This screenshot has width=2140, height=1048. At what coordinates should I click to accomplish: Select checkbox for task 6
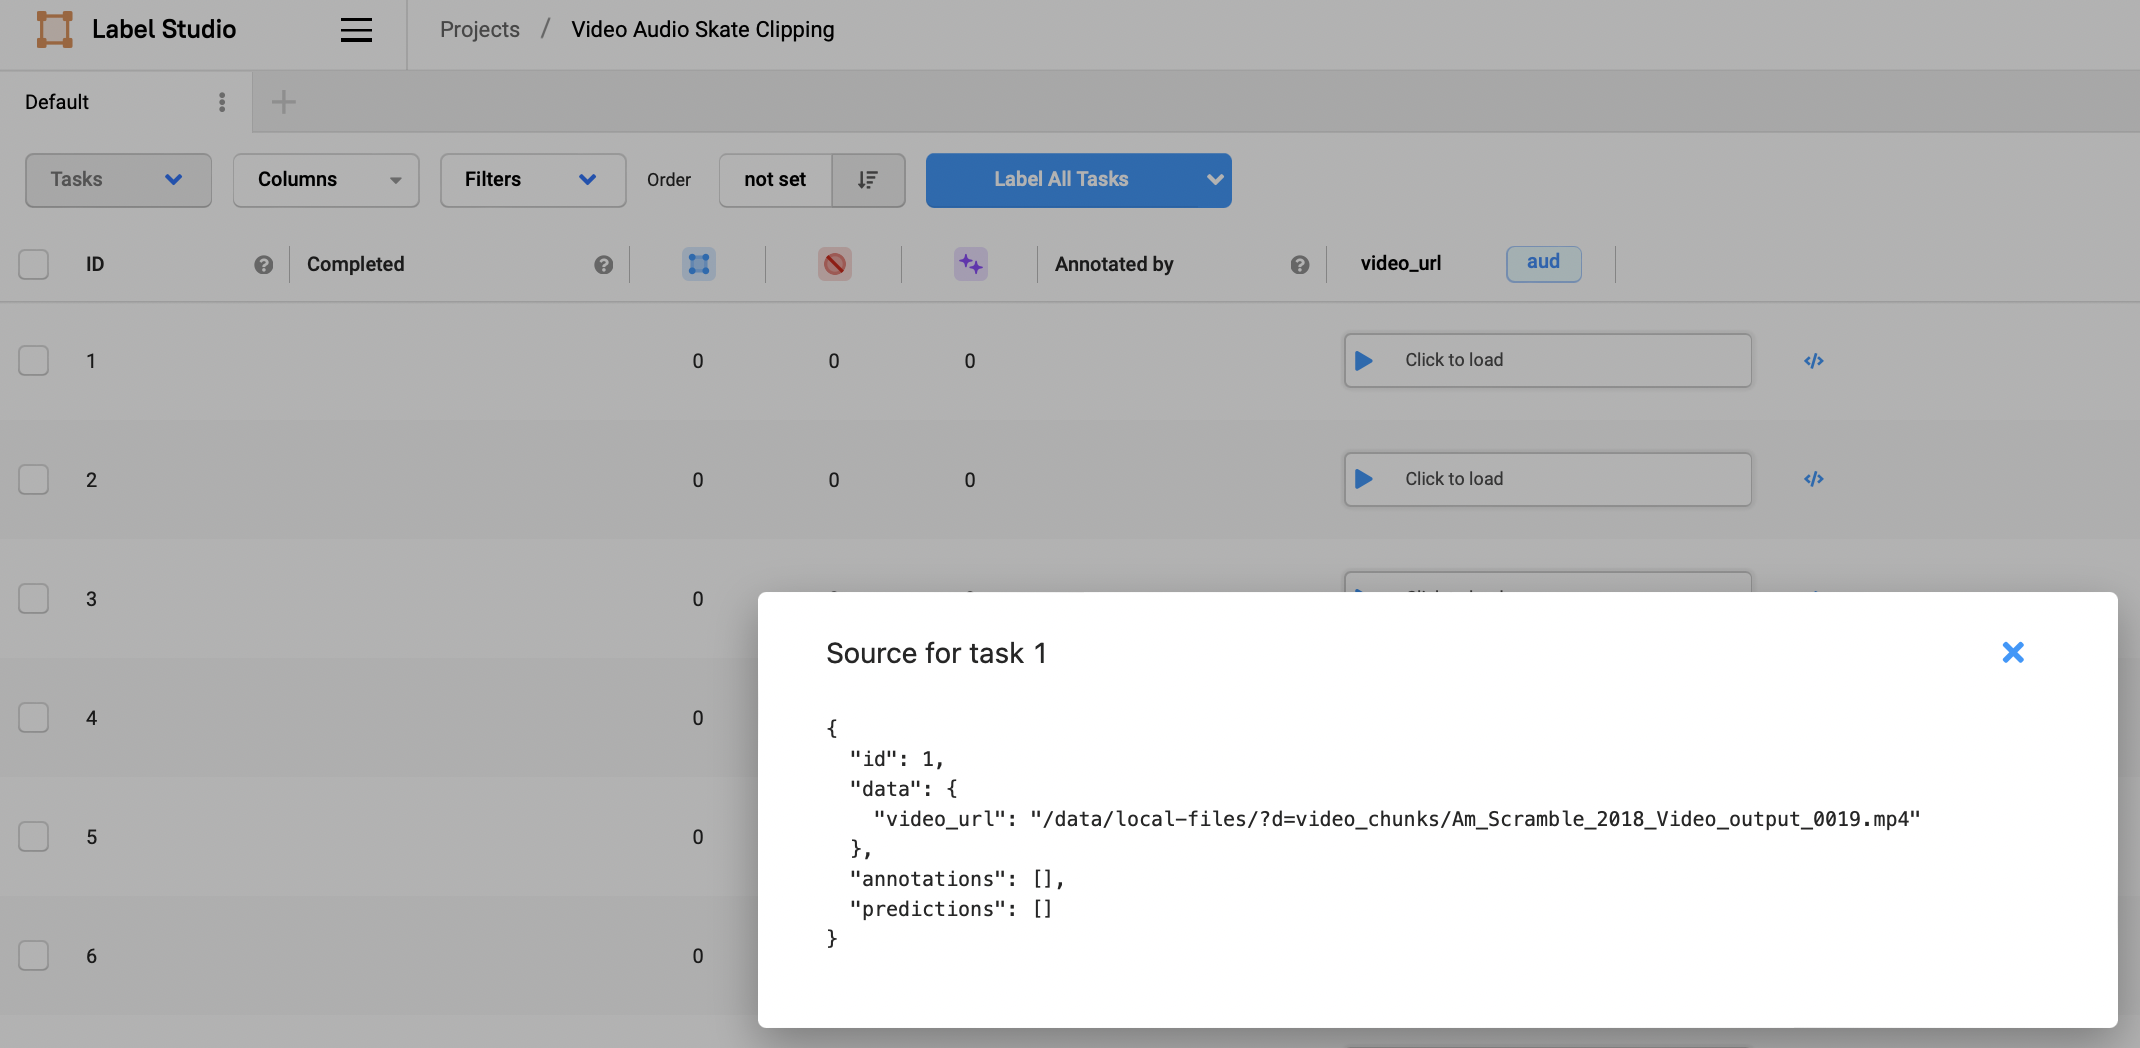[x=34, y=956]
